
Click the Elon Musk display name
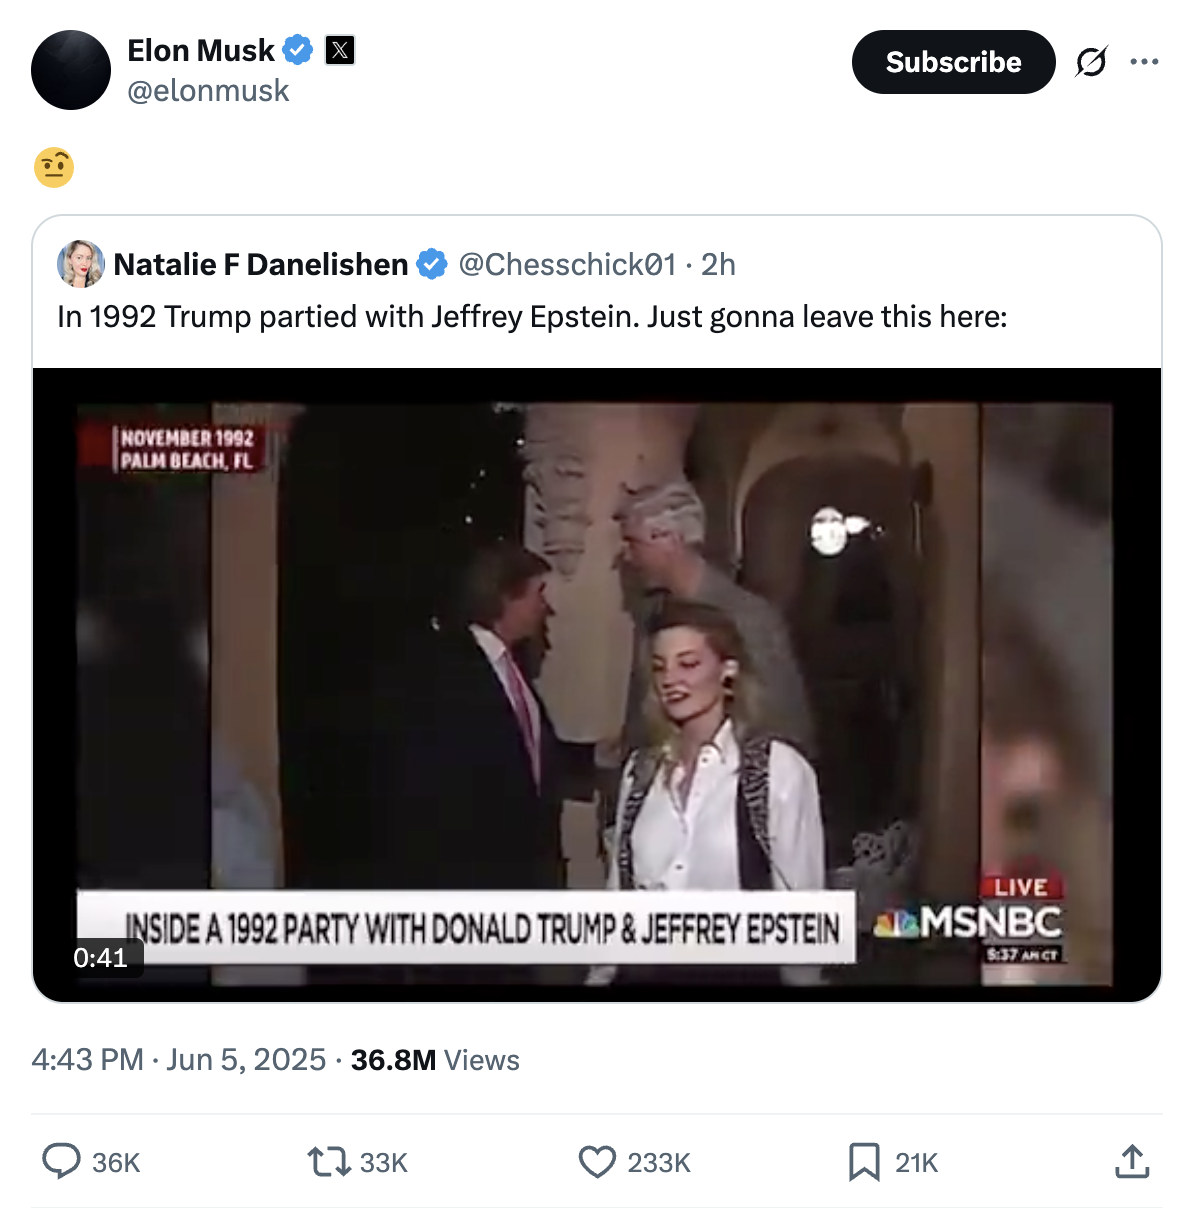tap(201, 50)
